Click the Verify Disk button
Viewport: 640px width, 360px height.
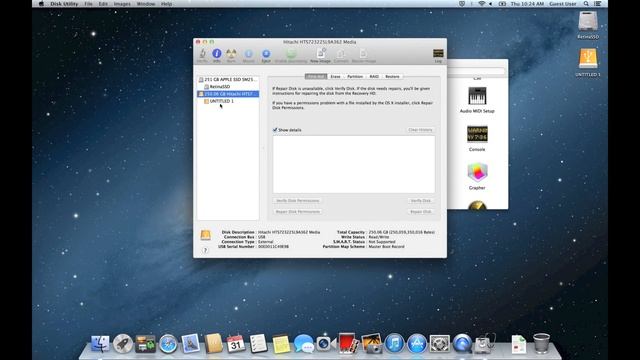420,201
